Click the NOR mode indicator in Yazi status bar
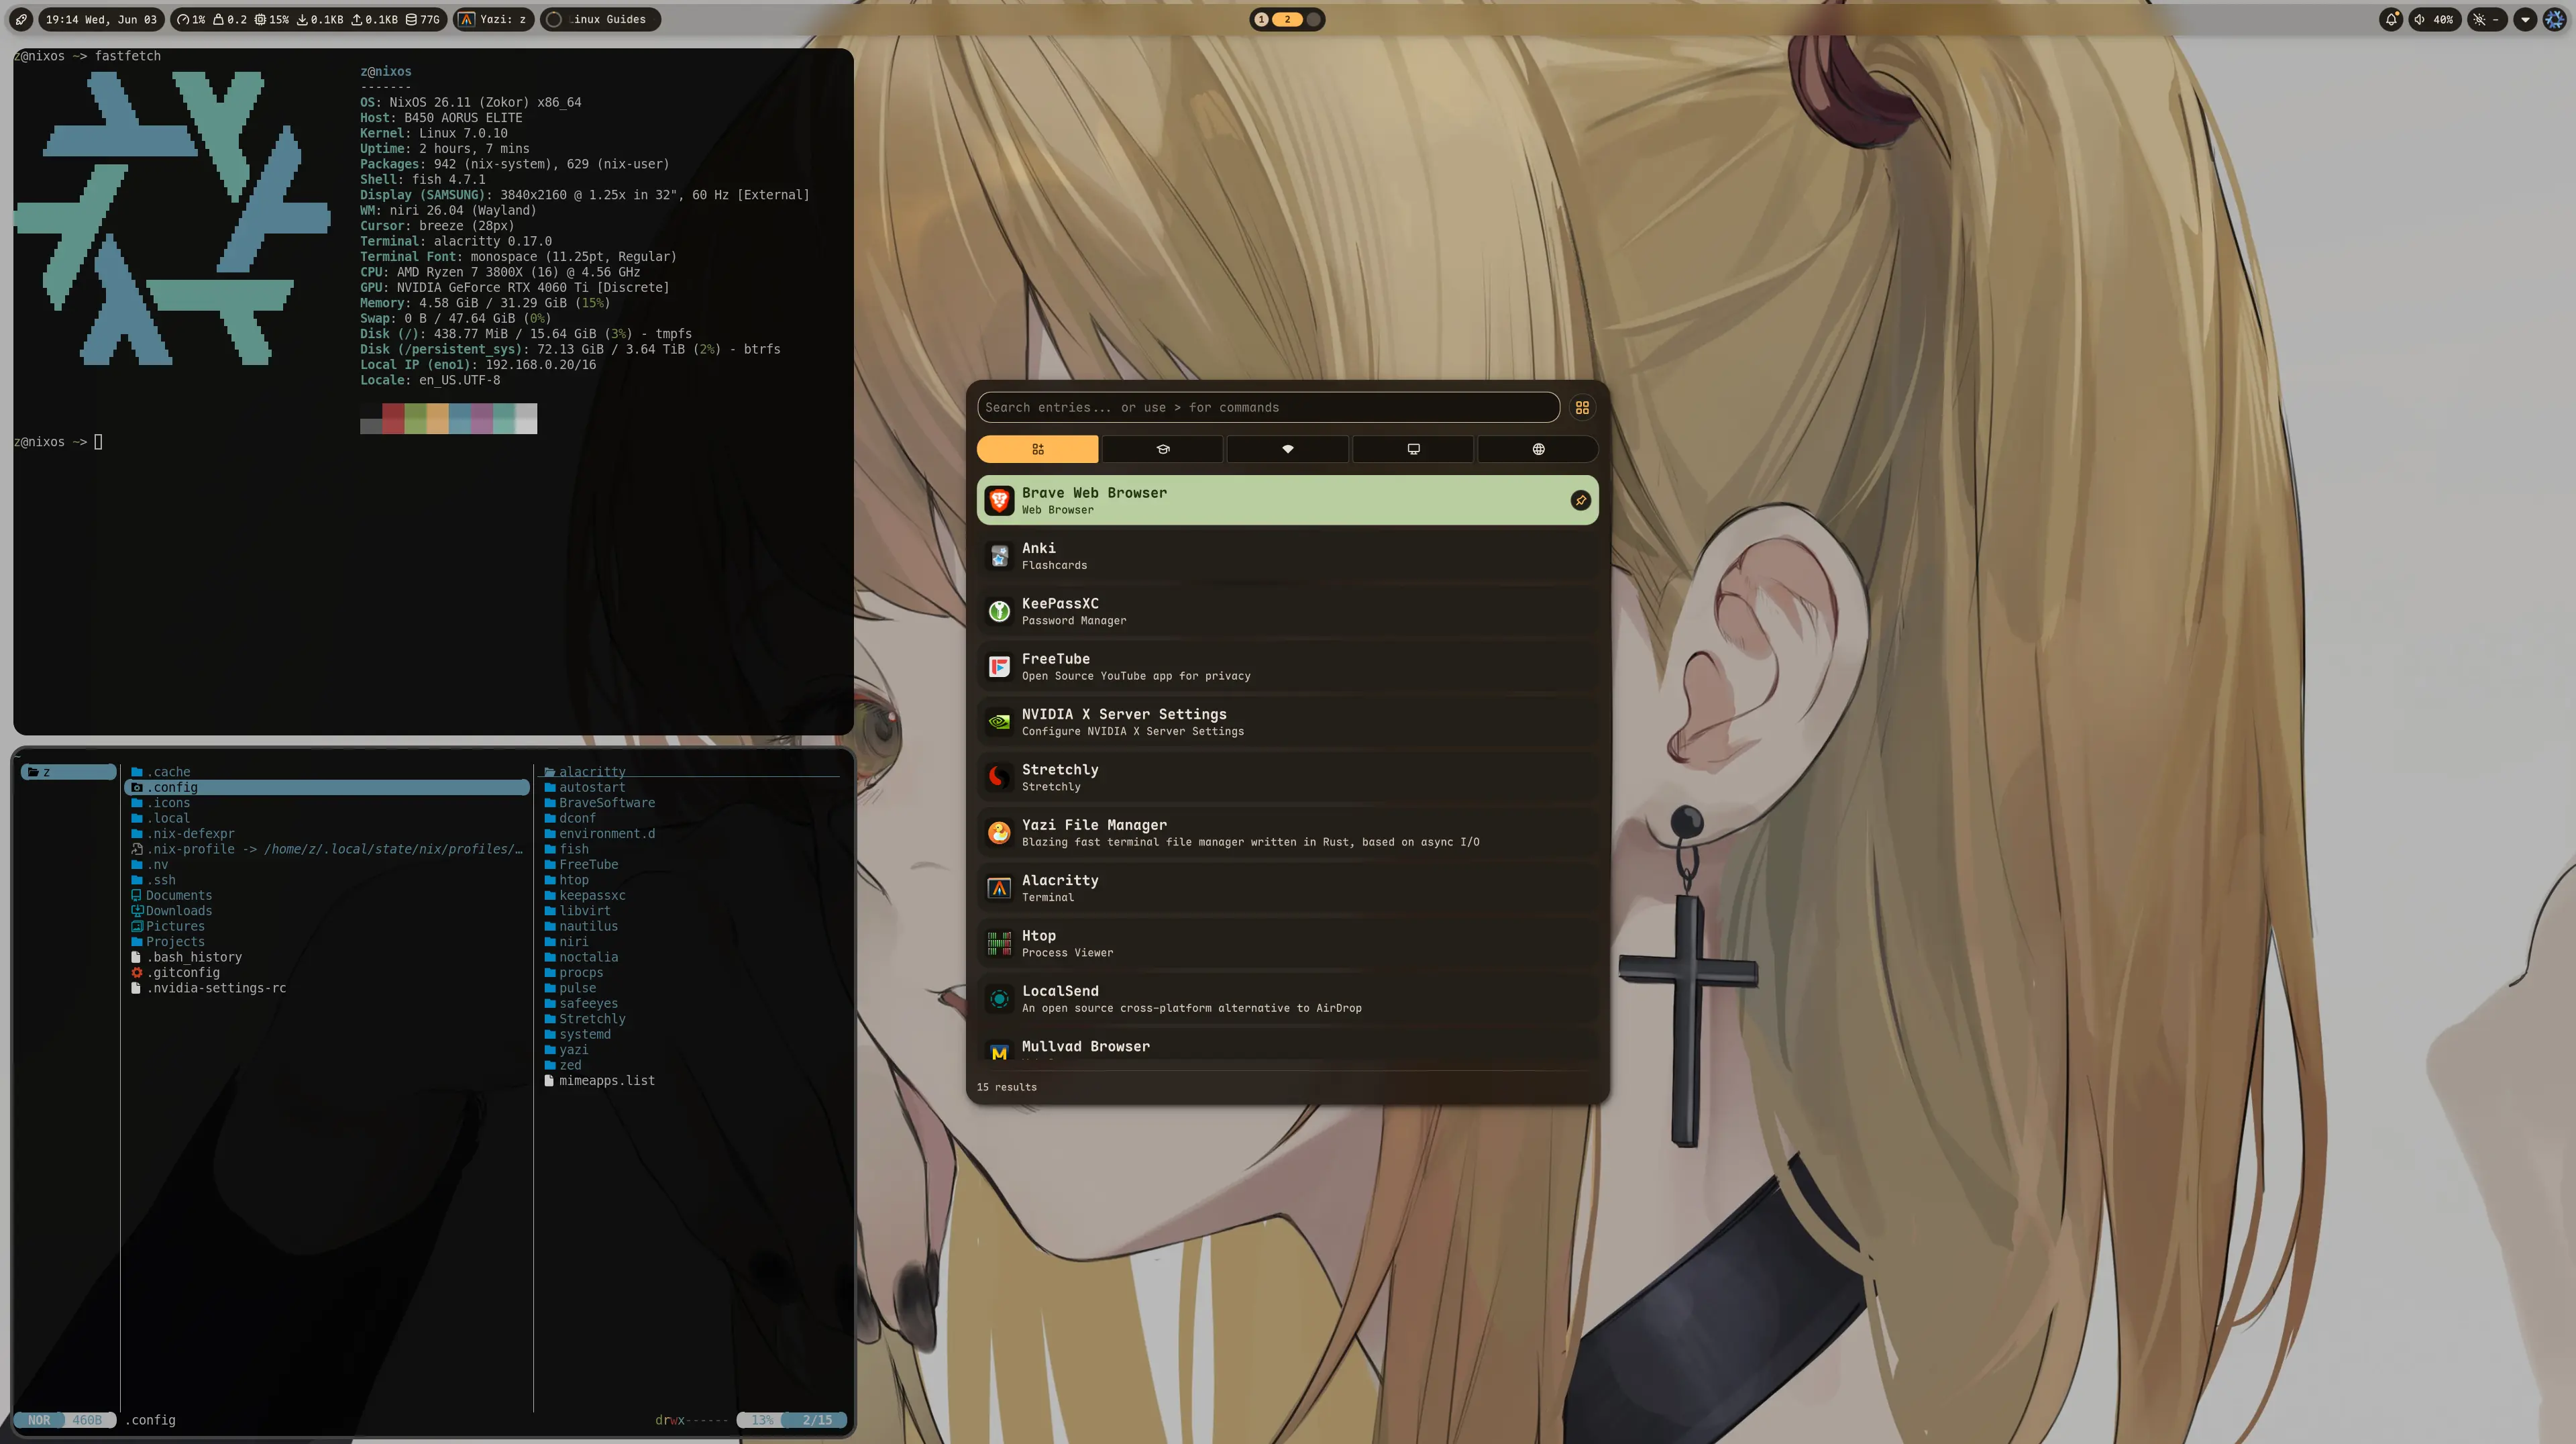 point(39,1420)
